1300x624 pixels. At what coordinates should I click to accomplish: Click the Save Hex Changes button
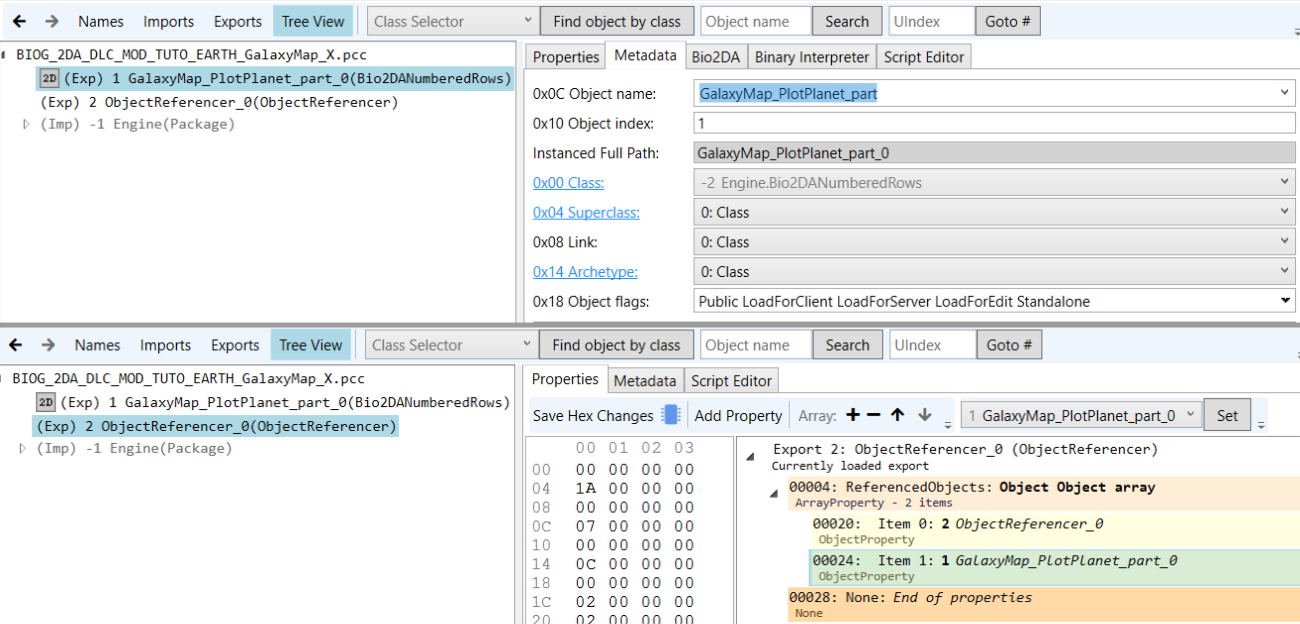click(x=593, y=415)
